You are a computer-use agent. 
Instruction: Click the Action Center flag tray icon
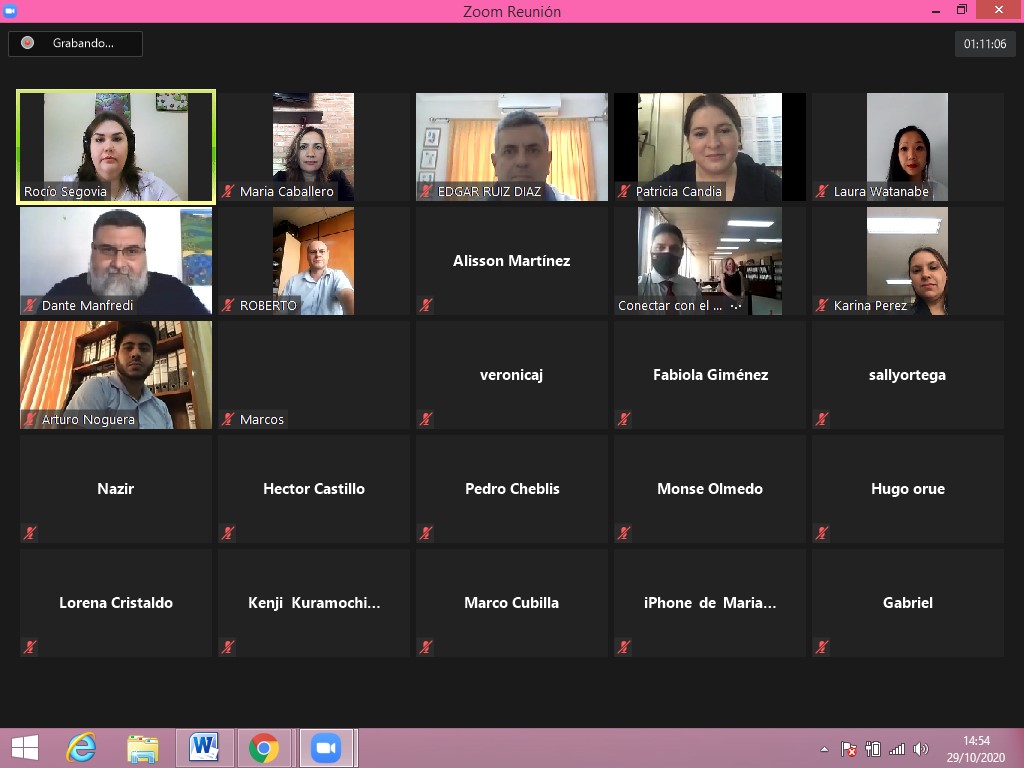click(x=848, y=749)
